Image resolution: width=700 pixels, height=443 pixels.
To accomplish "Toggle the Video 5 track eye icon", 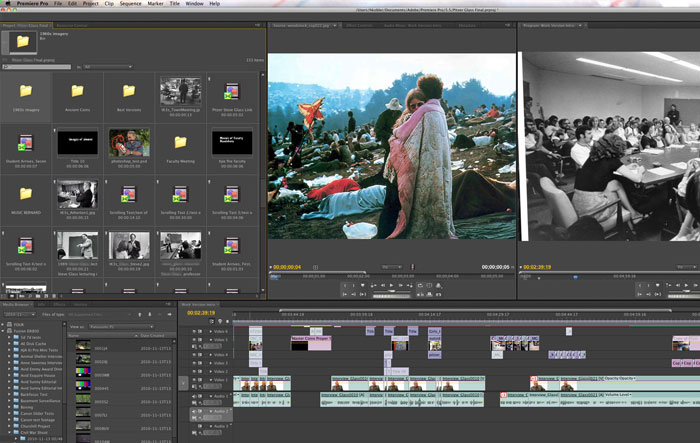I will pos(194,340).
